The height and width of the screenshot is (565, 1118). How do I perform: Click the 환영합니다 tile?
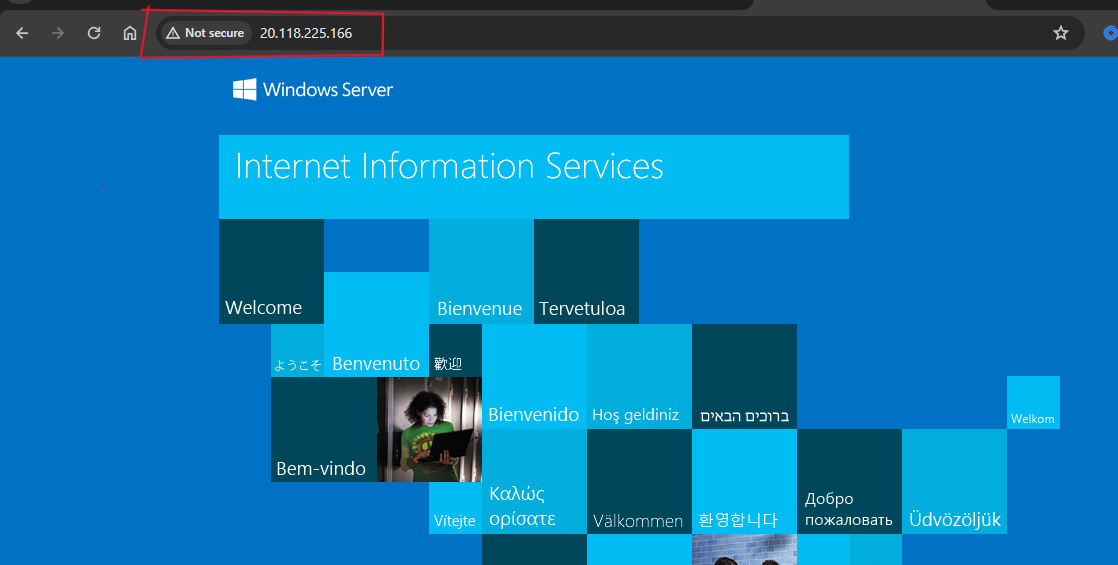[x=744, y=482]
